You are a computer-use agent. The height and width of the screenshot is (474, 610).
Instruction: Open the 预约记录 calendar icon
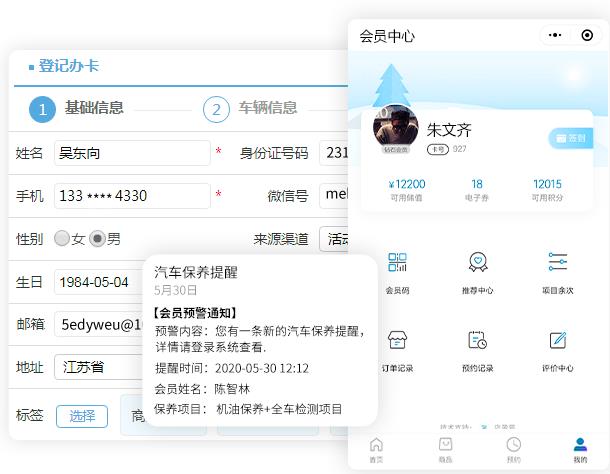coord(478,340)
